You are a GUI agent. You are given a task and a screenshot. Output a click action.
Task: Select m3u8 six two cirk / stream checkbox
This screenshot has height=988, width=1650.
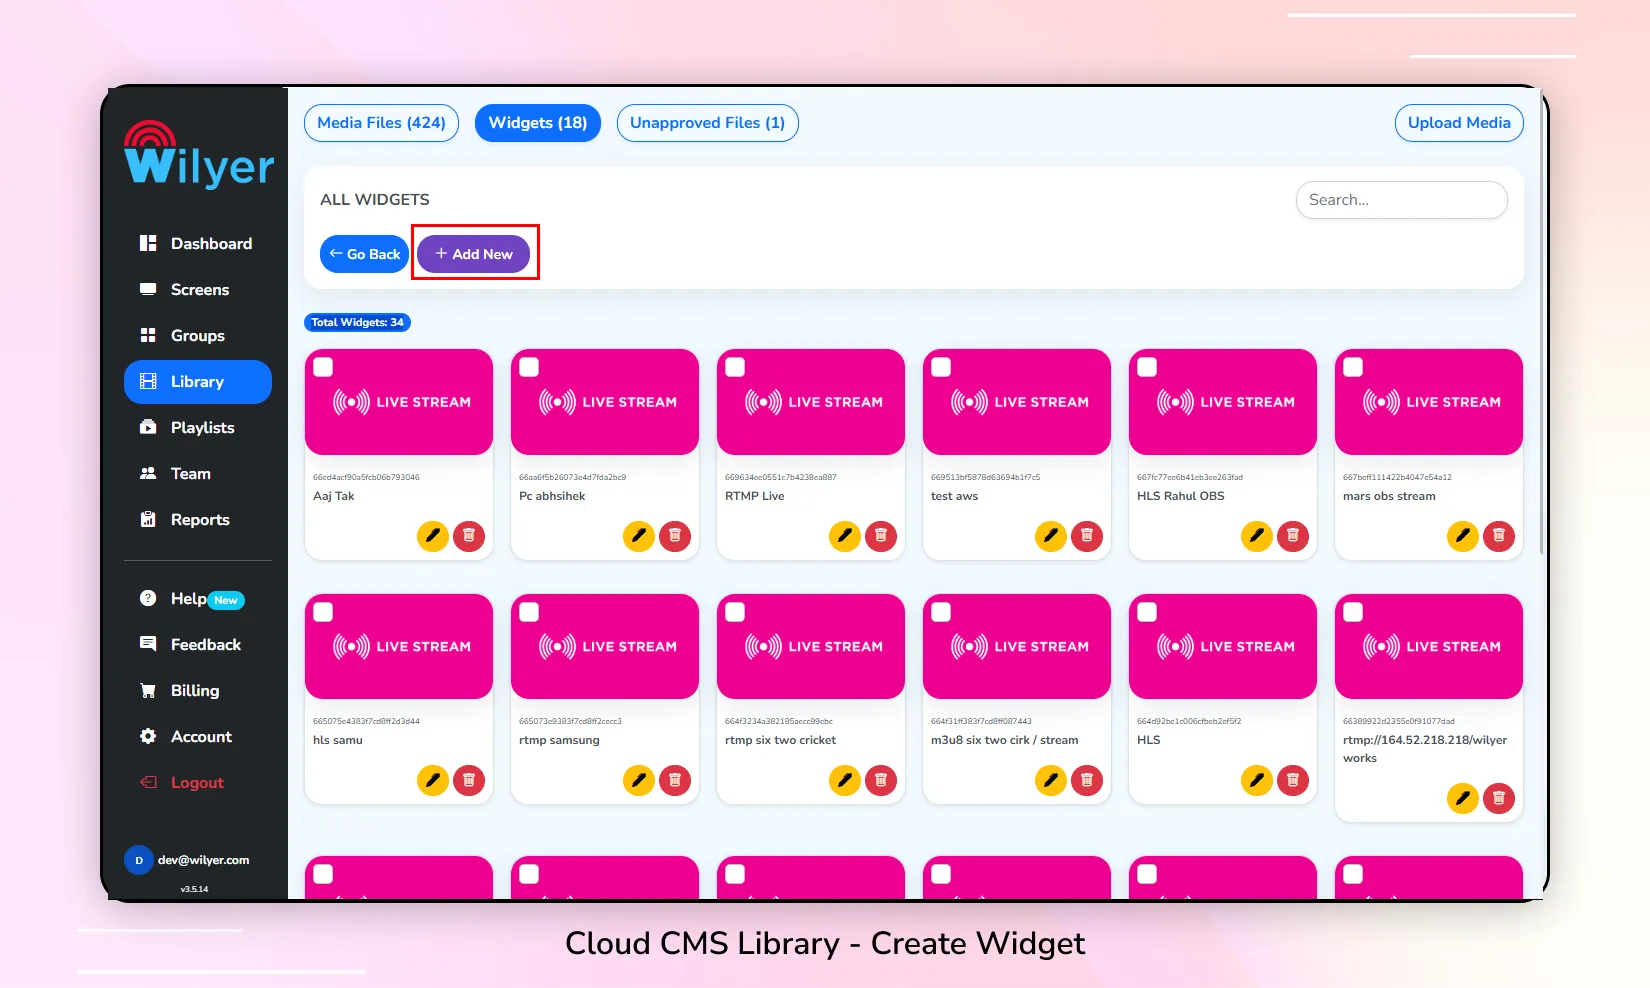click(x=941, y=612)
